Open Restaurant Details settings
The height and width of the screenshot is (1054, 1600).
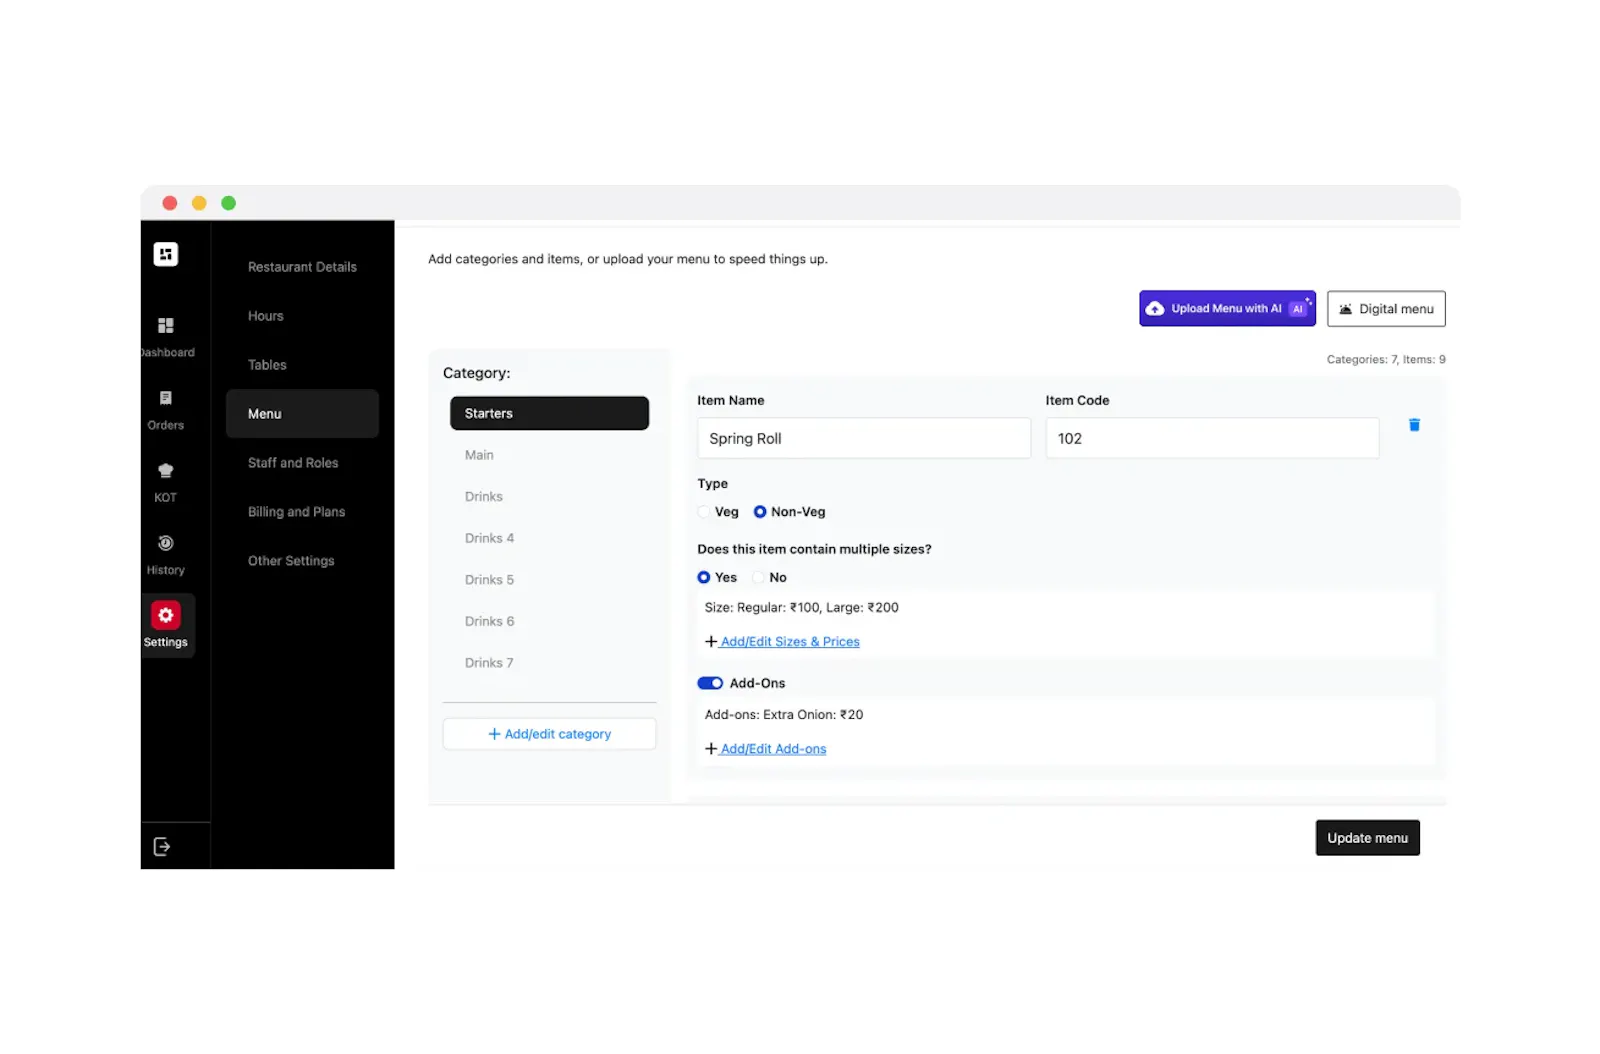(x=302, y=267)
